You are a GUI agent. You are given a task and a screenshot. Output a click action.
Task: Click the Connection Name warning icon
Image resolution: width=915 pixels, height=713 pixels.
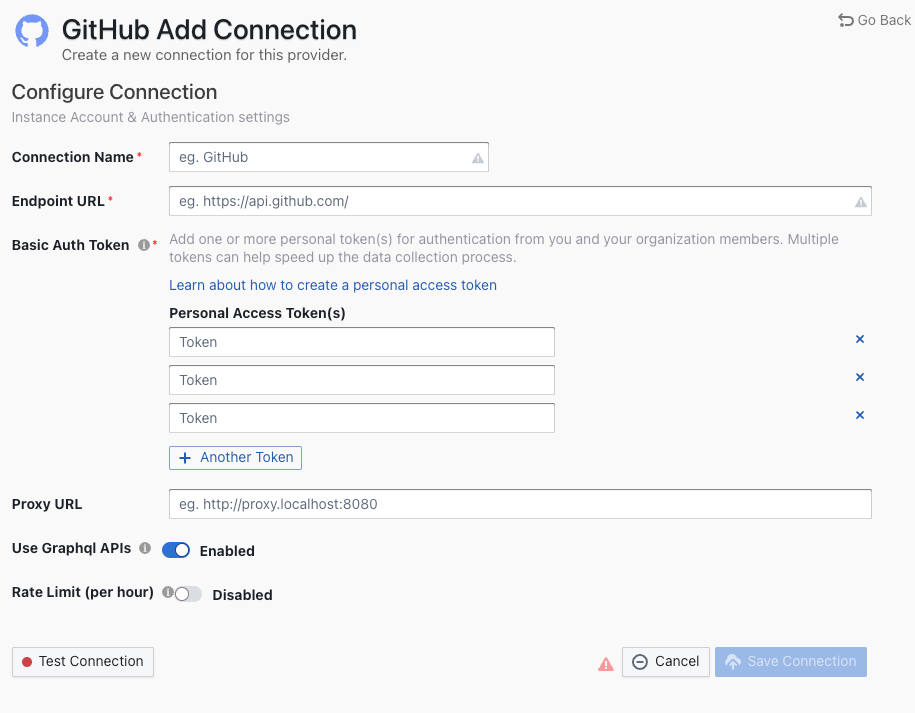[477, 158]
